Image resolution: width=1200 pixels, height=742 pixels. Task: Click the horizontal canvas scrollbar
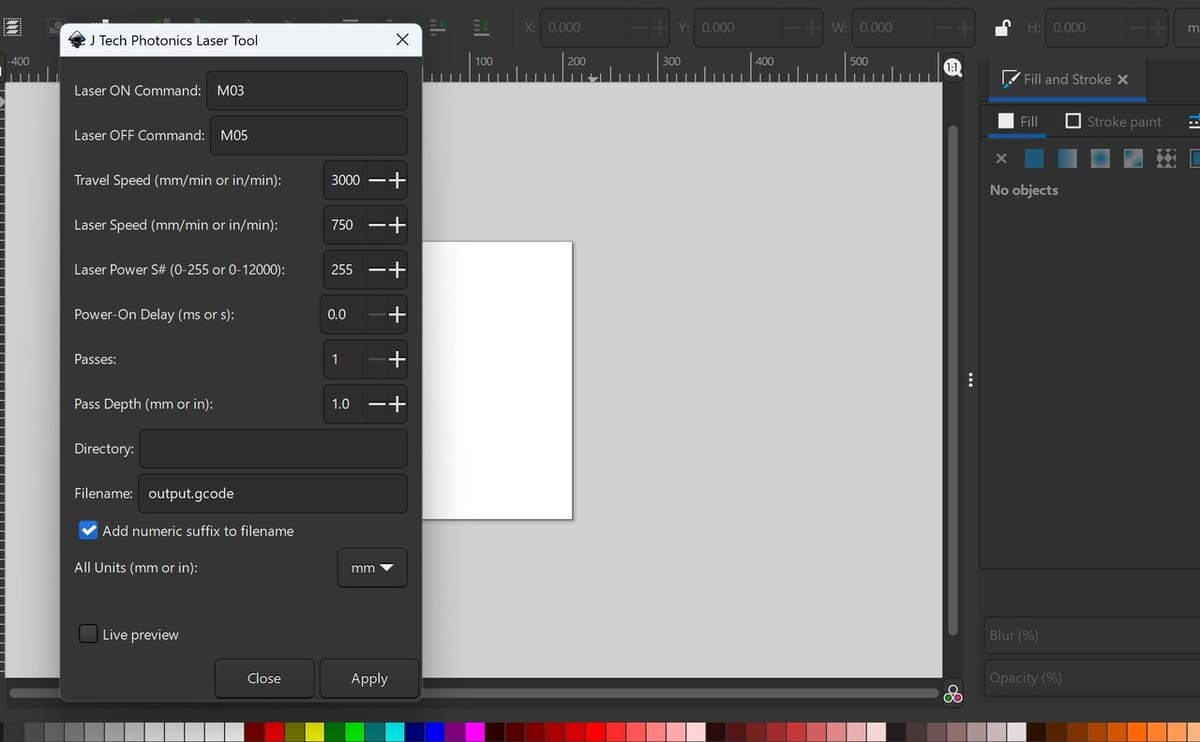point(475,693)
